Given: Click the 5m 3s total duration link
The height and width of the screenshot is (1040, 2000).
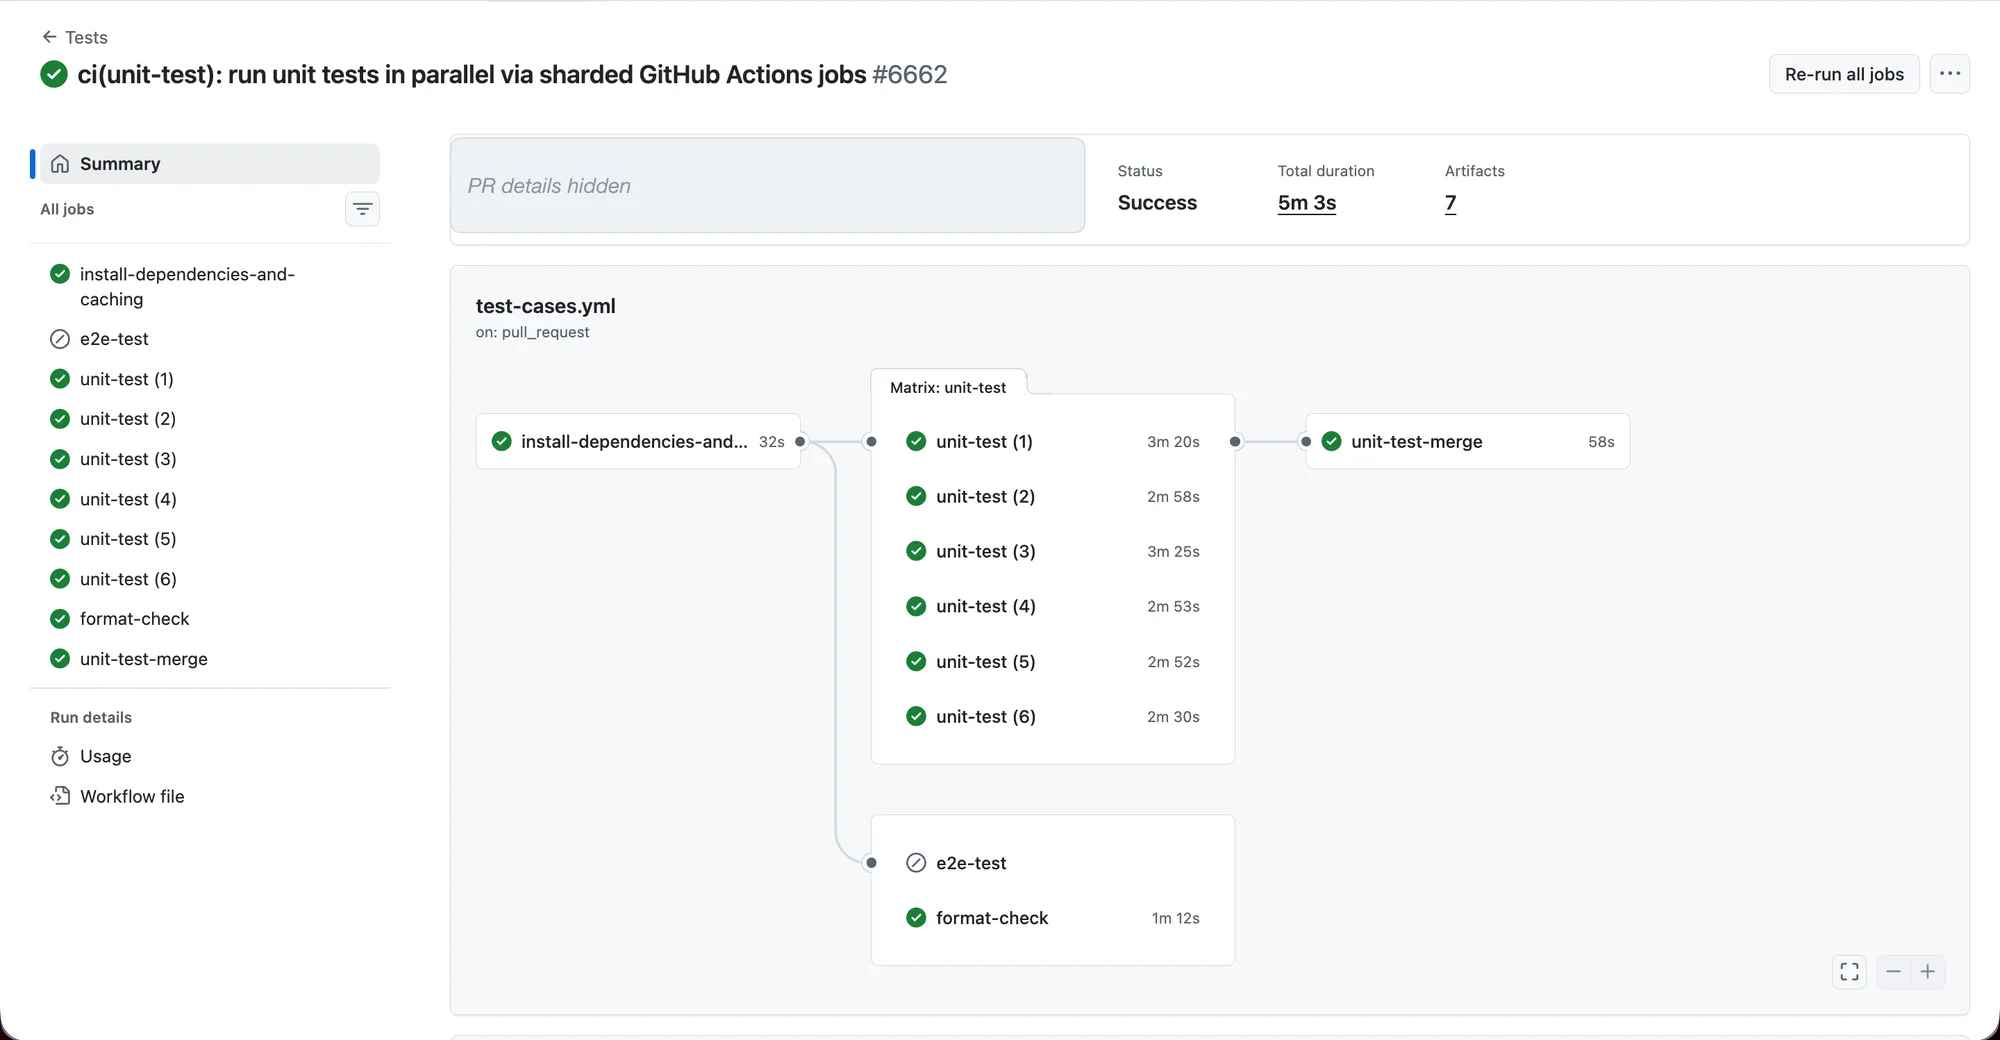Looking at the screenshot, I should pyautogui.click(x=1306, y=203).
